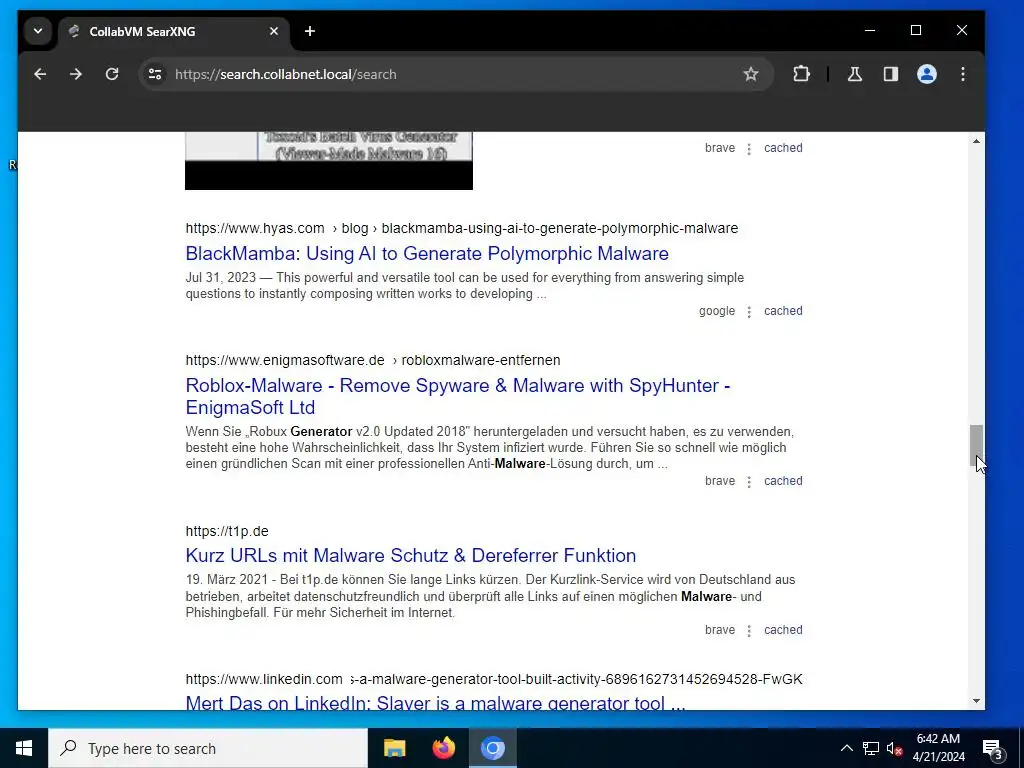
Task: Click the https://t1p.de result URL
Action: point(227,531)
